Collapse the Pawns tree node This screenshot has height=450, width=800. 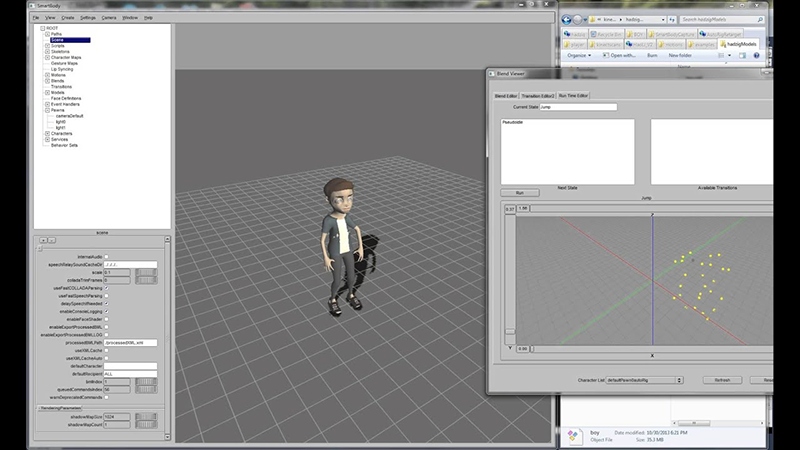pos(47,110)
